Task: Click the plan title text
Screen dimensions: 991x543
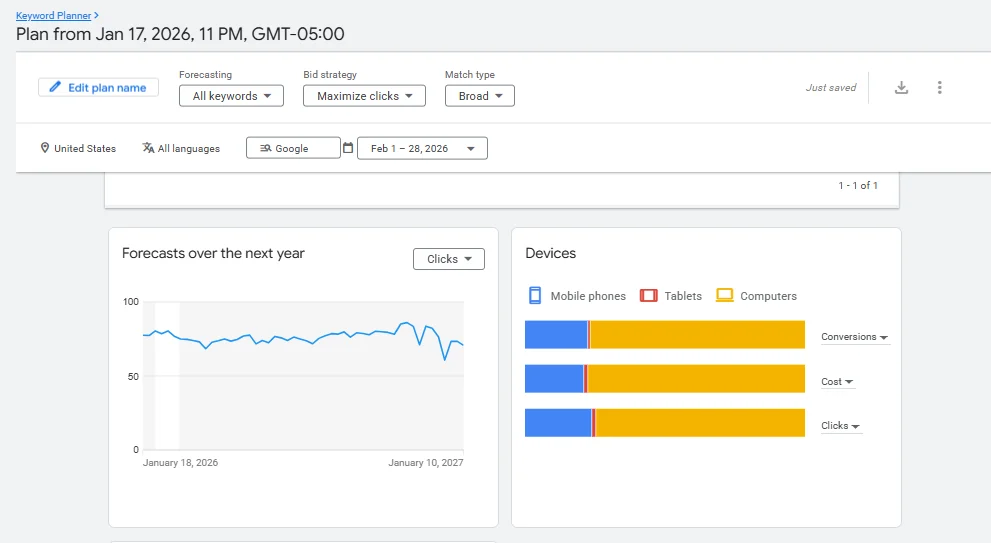Action: [x=180, y=34]
